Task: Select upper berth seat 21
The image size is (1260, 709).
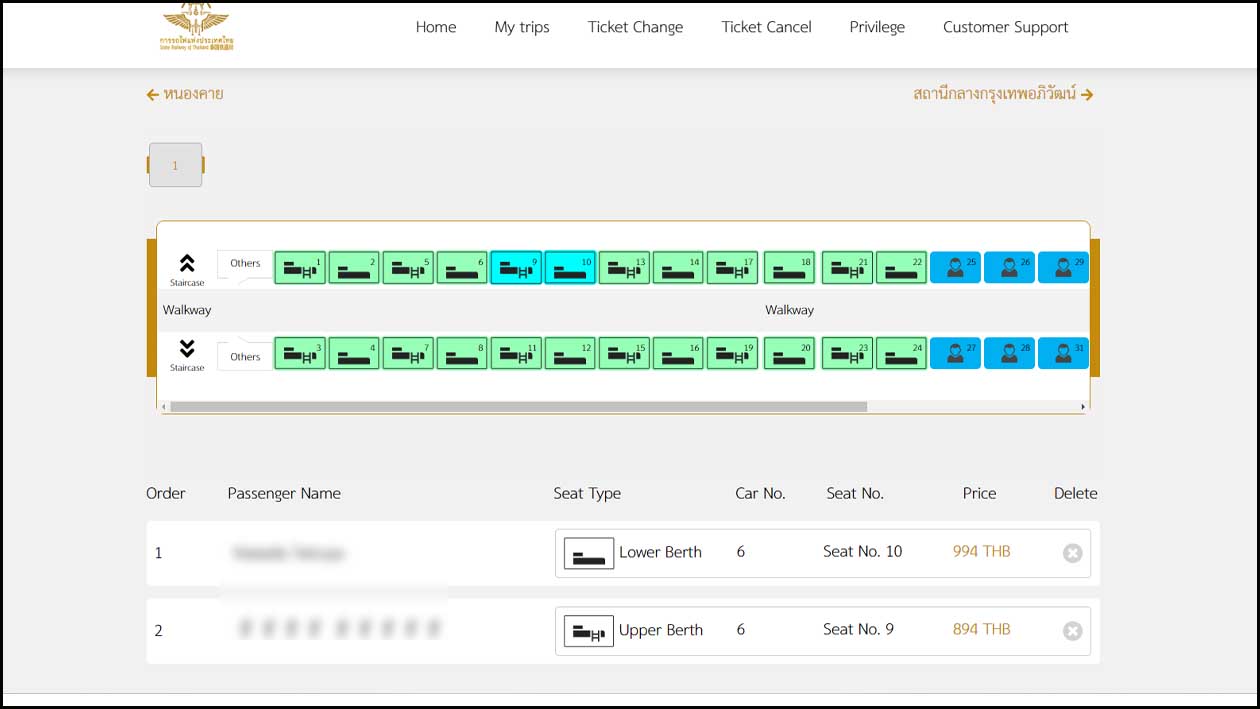Action: [x=847, y=268]
